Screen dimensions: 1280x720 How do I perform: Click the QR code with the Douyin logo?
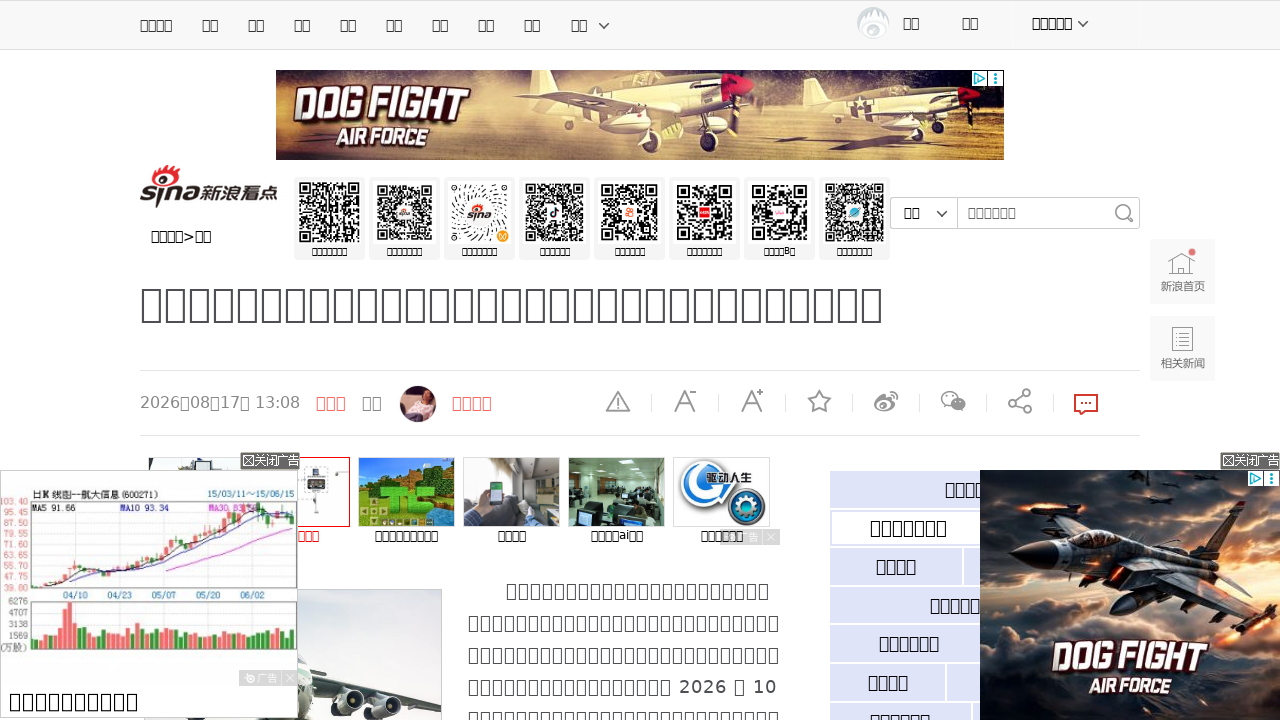coord(554,213)
